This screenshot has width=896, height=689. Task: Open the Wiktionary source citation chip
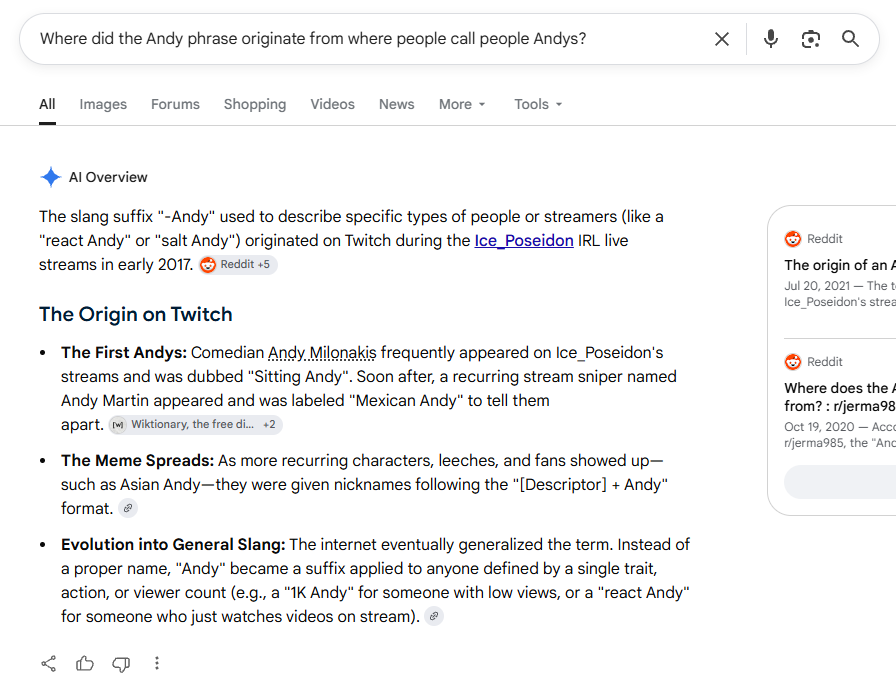coord(195,424)
